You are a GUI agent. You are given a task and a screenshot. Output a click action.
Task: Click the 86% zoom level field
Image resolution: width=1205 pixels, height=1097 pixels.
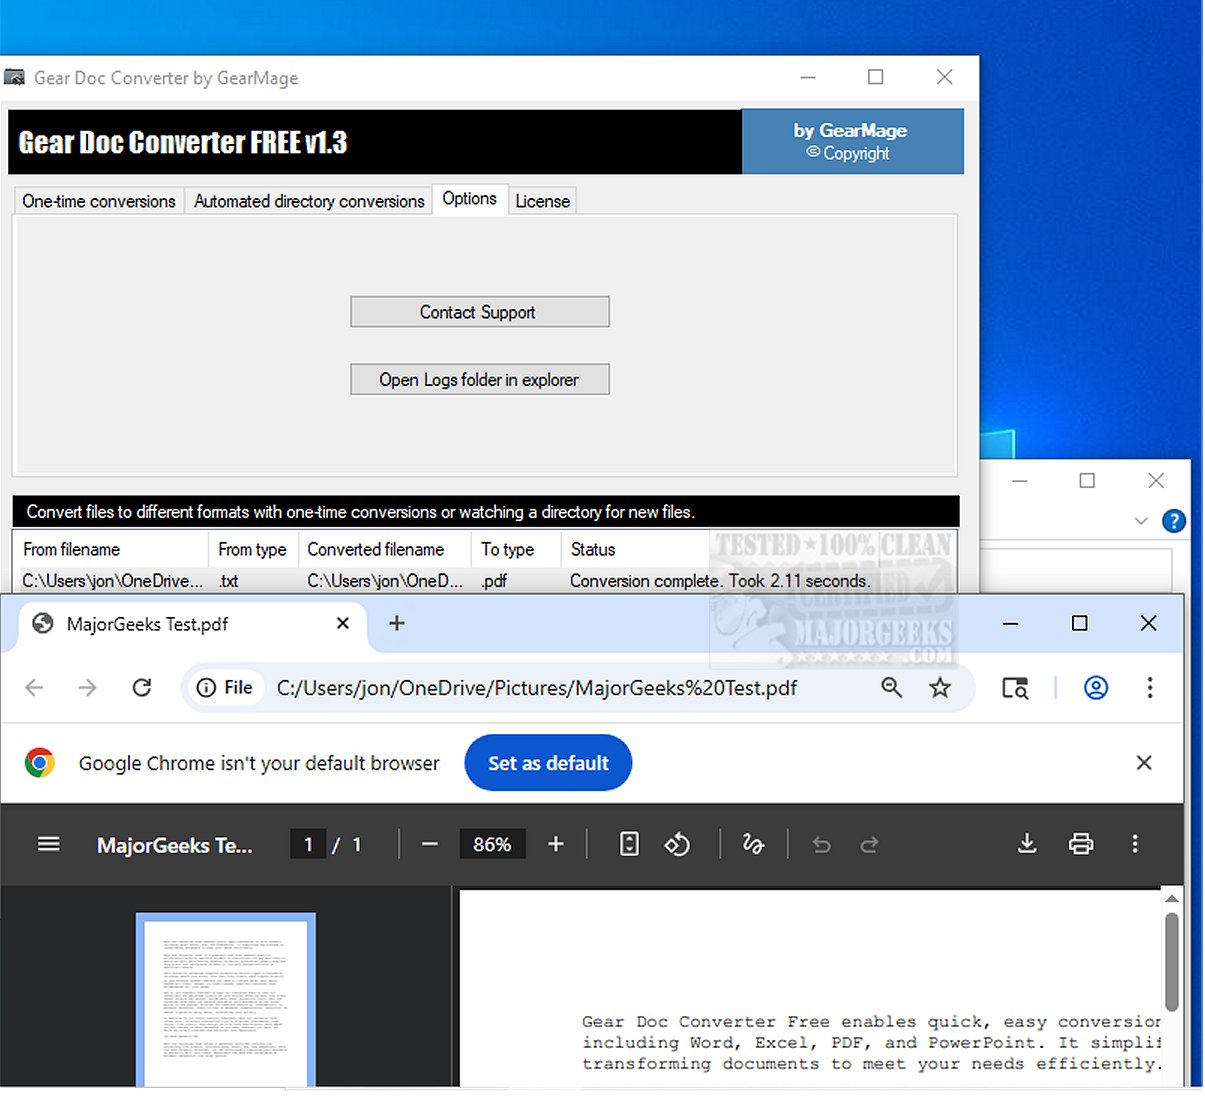coord(492,845)
